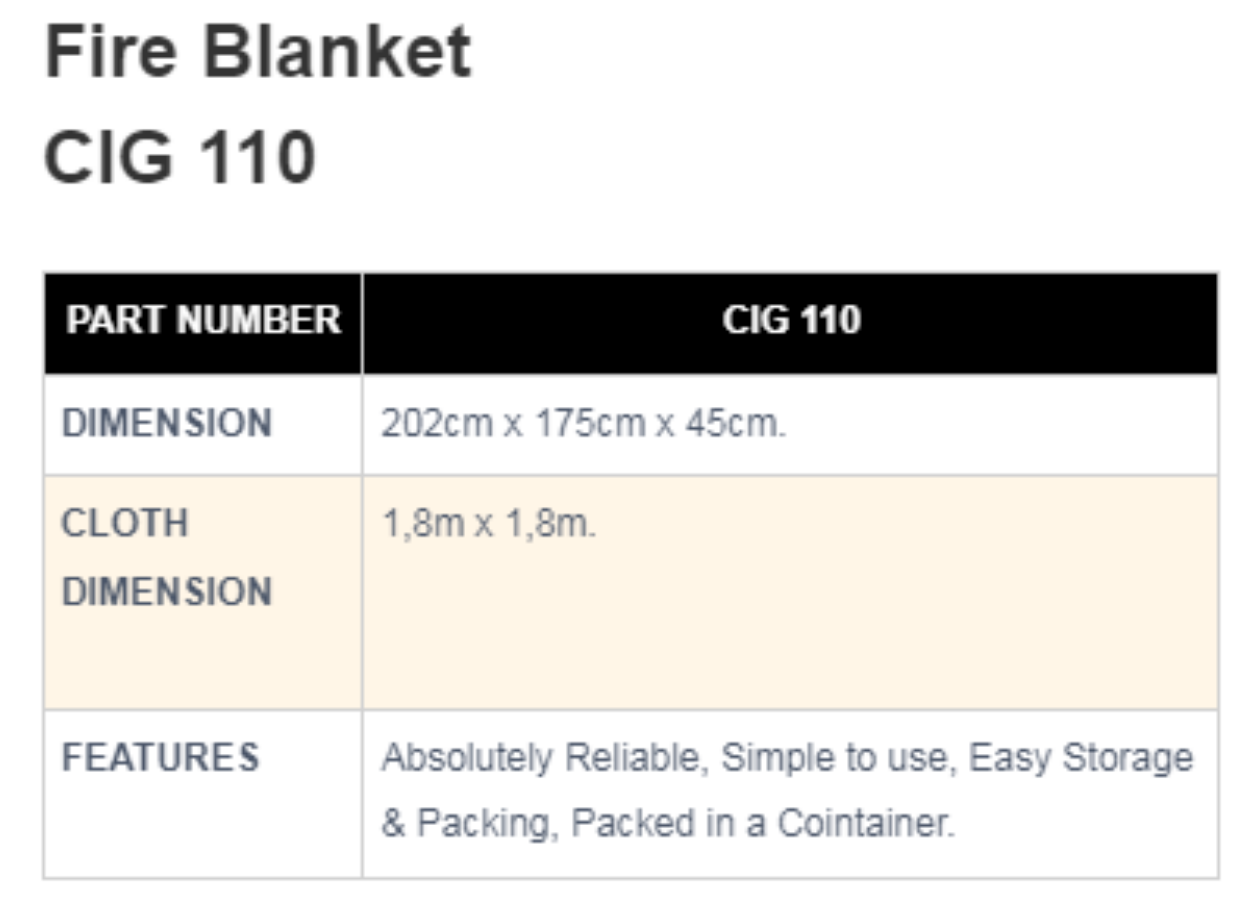The height and width of the screenshot is (902, 1259).
Task: Click the DIMENSION label in the second row
Action: (x=167, y=423)
